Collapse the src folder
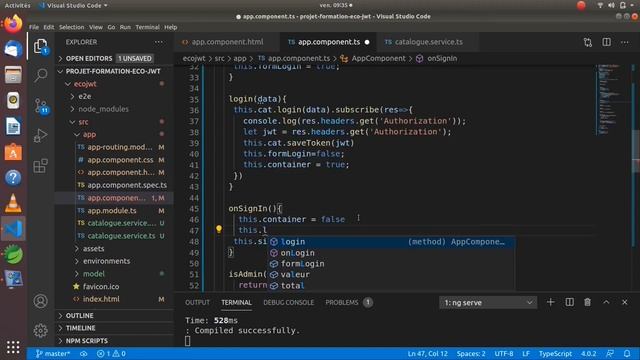This screenshot has width=640, height=360. 83,122
